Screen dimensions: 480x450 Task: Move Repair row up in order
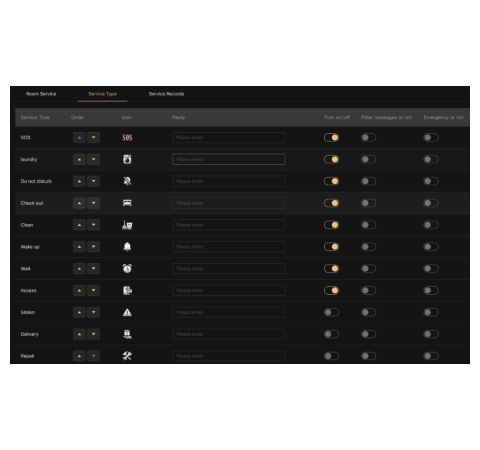(79, 356)
